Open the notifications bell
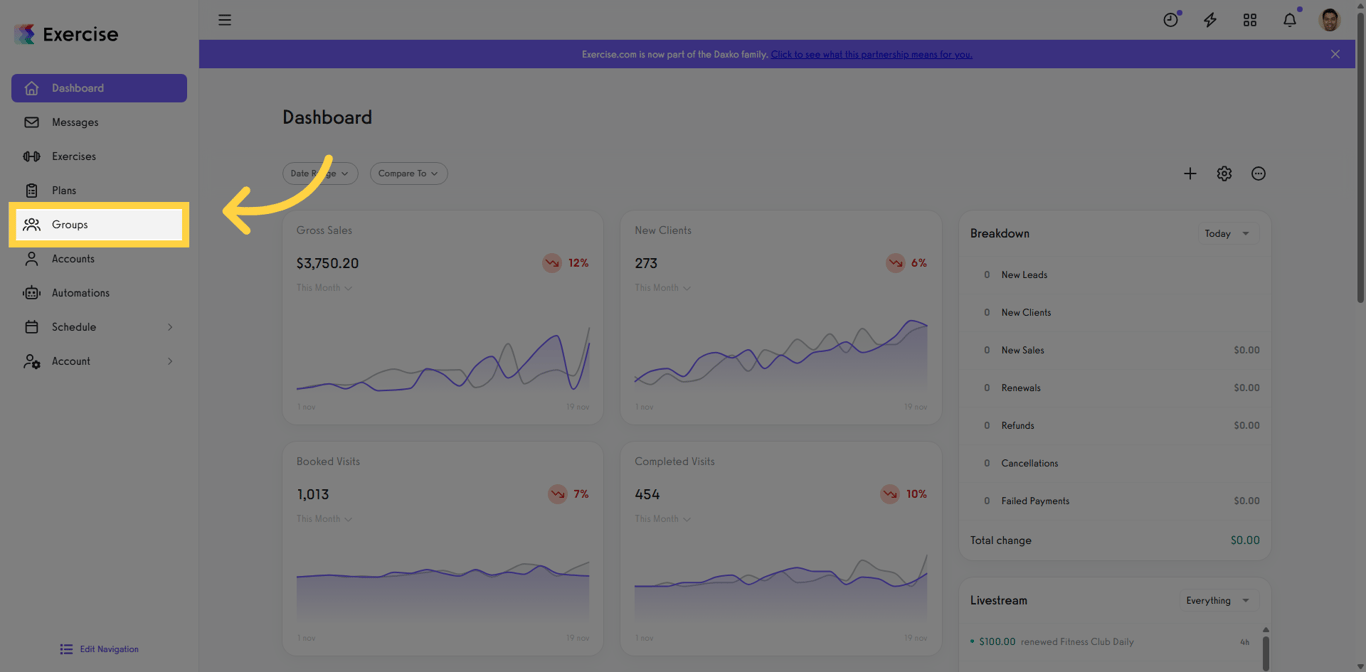This screenshot has height=672, width=1366. coord(1289,19)
